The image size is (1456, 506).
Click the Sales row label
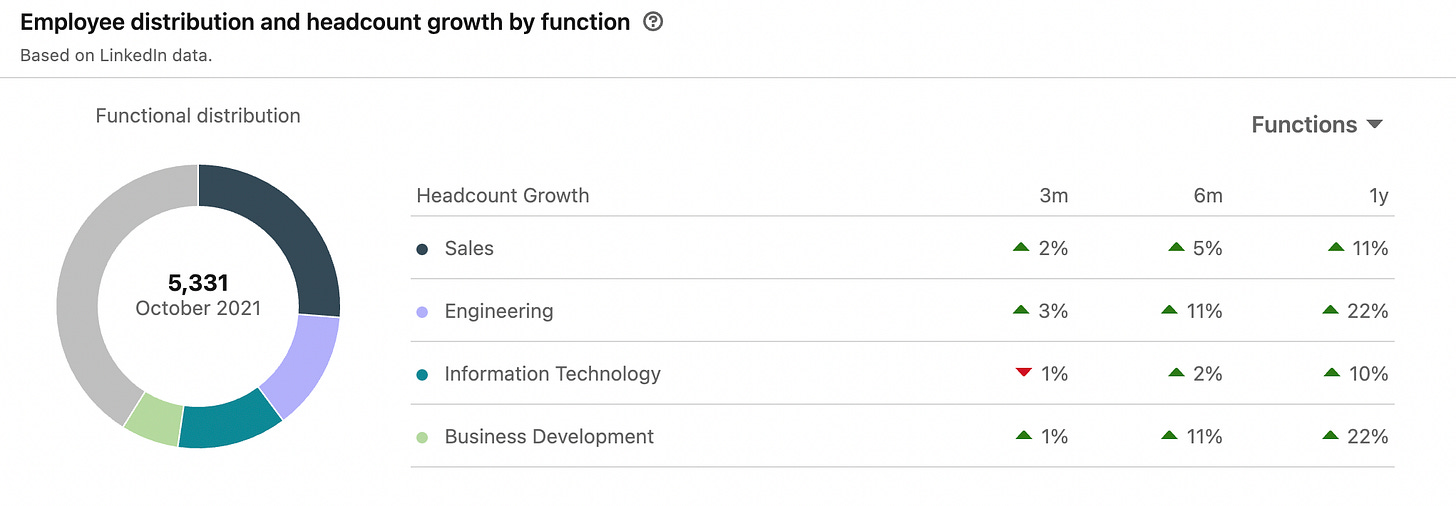pyautogui.click(x=469, y=249)
